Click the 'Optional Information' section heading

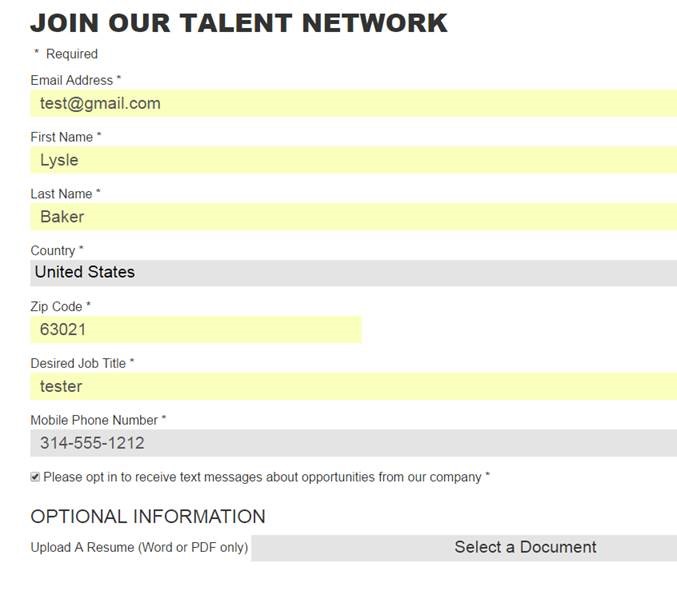148,517
